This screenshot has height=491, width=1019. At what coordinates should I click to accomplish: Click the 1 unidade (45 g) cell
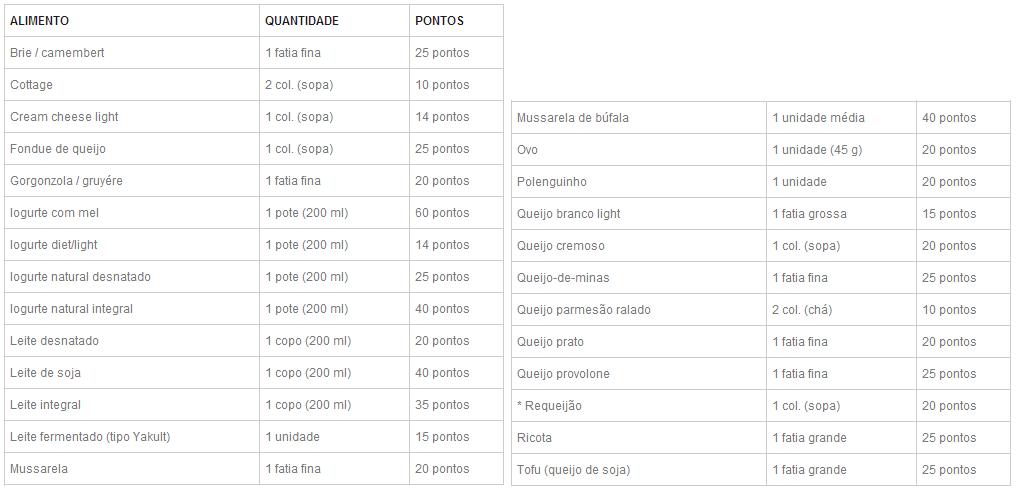click(x=817, y=150)
